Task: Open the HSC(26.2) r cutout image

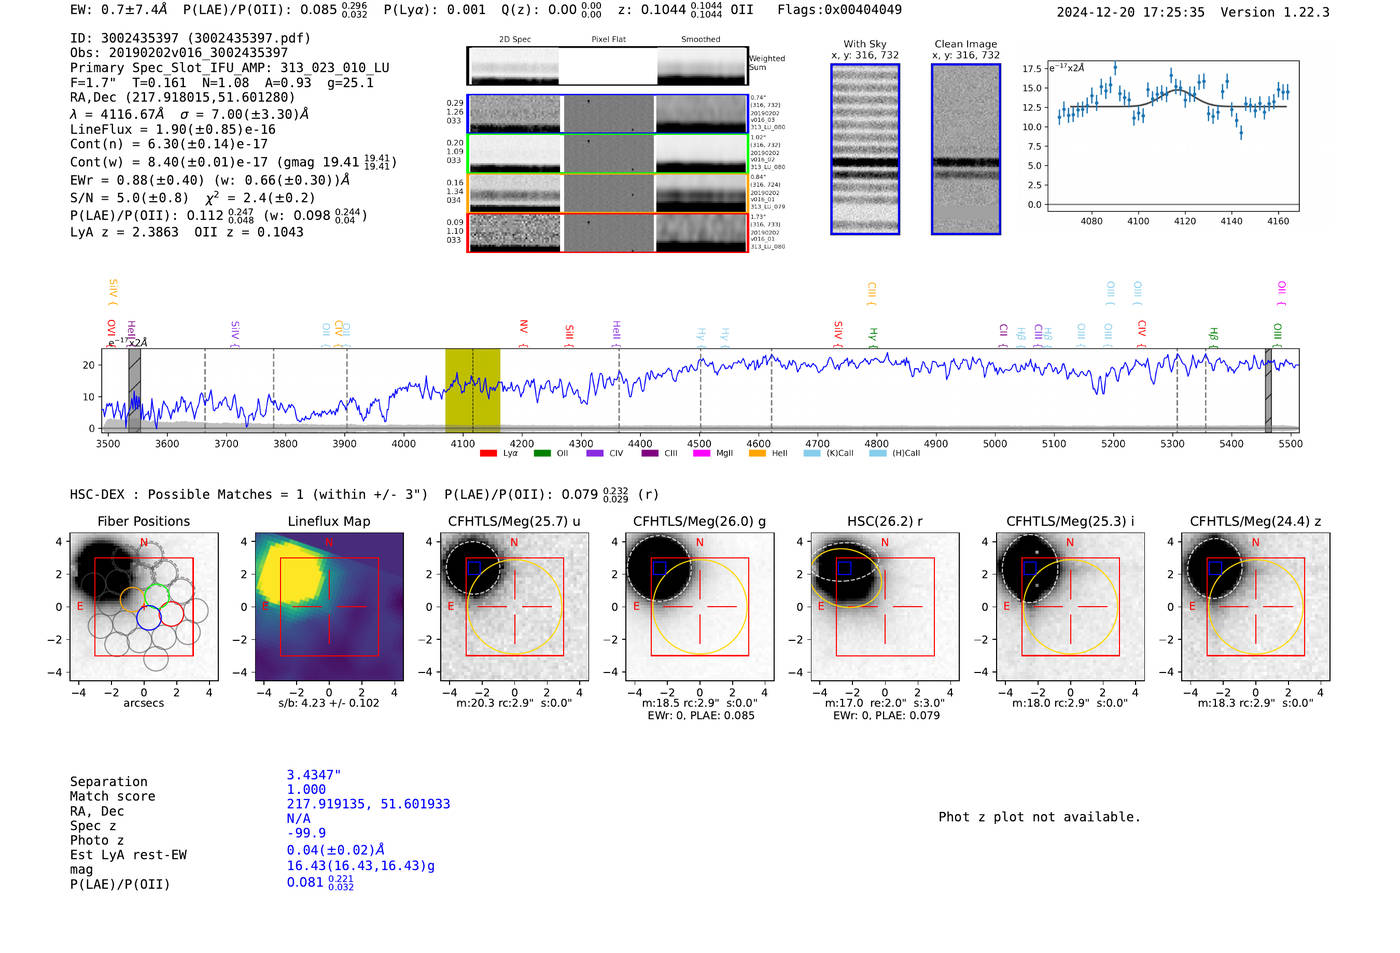Action: click(885, 606)
